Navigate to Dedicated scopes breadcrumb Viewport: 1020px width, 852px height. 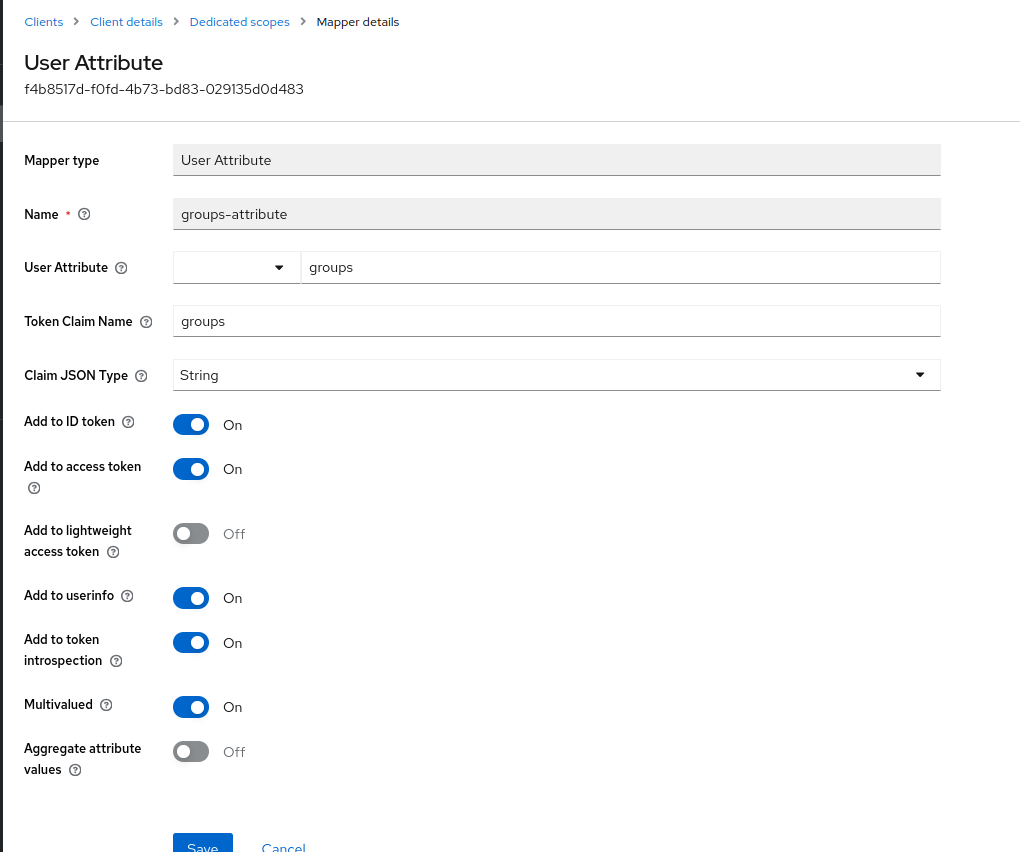tap(239, 21)
